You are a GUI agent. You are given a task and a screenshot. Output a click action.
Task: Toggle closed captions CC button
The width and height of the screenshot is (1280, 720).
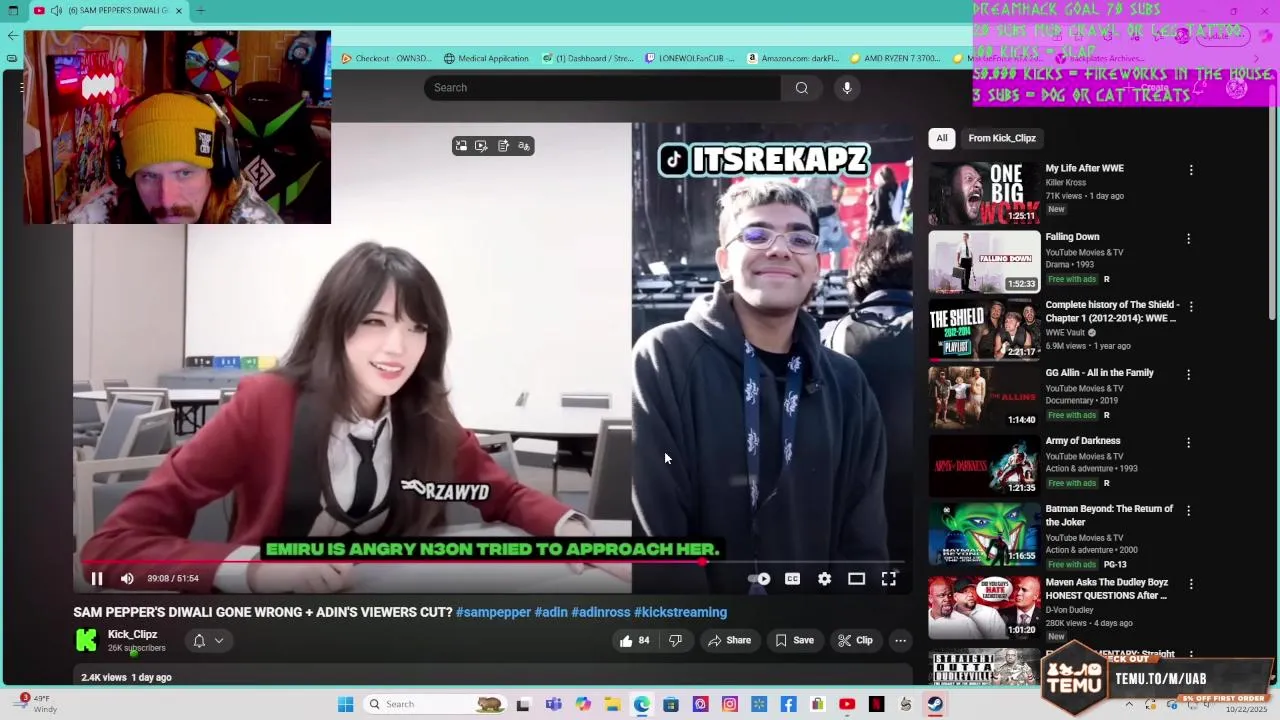coord(792,578)
